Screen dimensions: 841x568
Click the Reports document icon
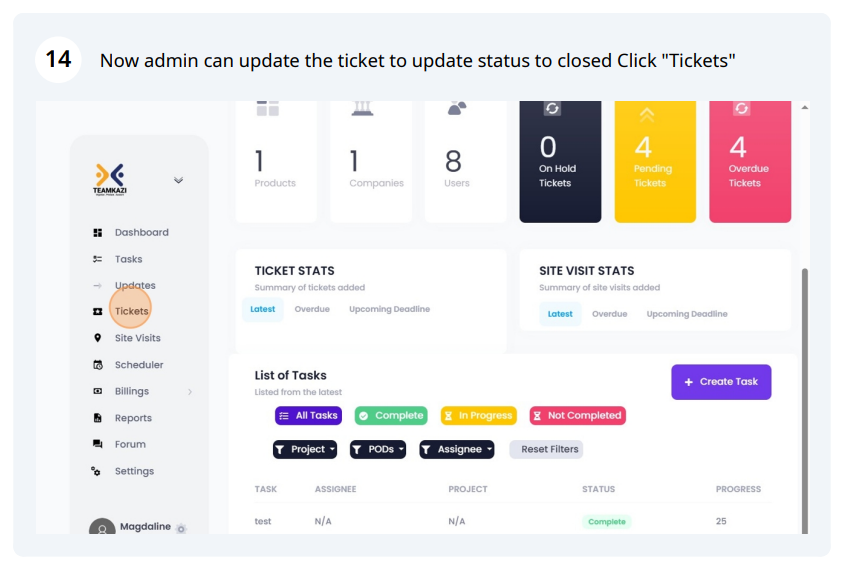tap(98, 418)
